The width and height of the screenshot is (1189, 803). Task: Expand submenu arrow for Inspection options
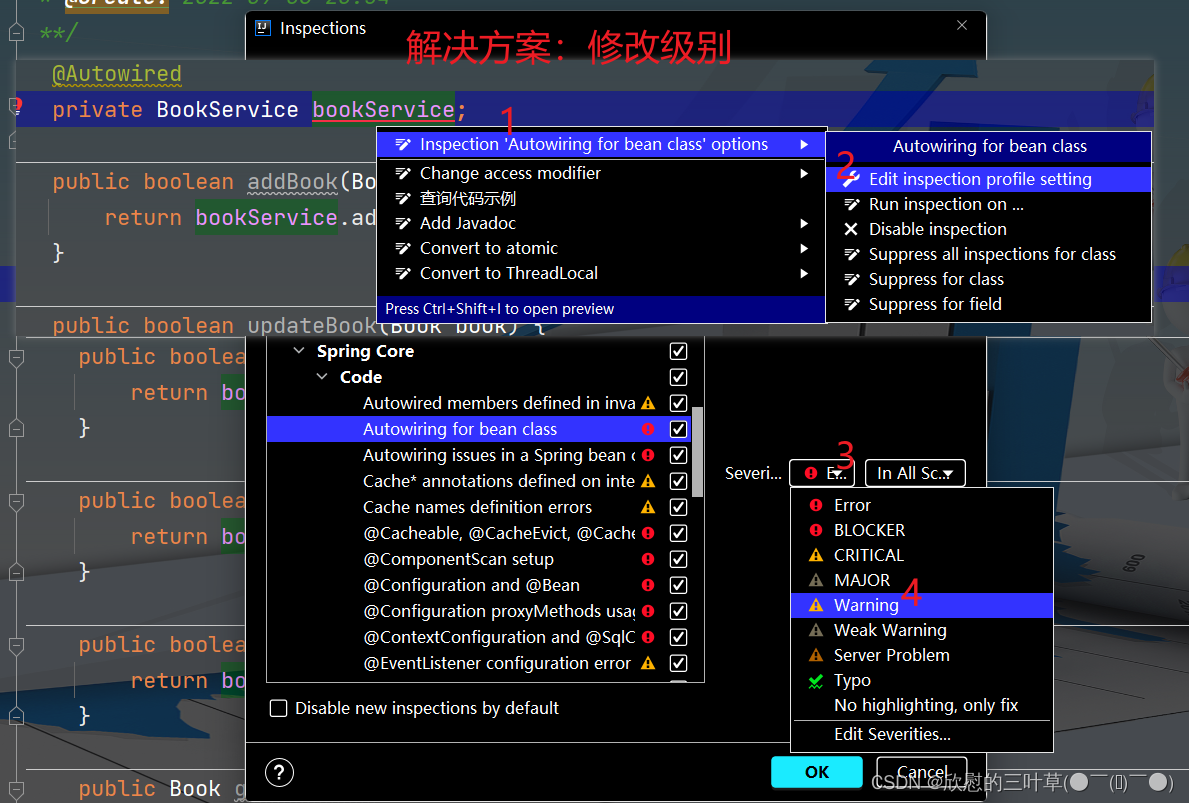tap(804, 144)
